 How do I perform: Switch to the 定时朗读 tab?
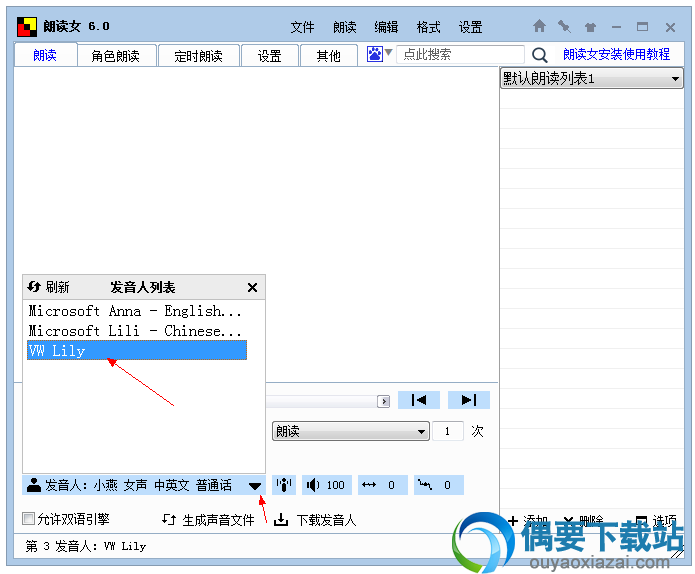coord(198,56)
